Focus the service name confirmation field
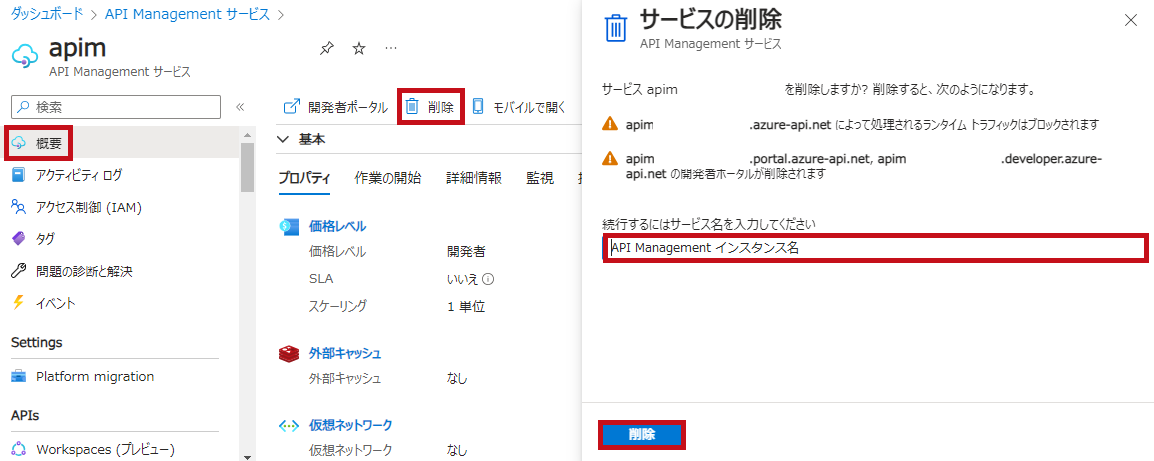Viewport: 1154px width, 461px height. [x=874, y=248]
